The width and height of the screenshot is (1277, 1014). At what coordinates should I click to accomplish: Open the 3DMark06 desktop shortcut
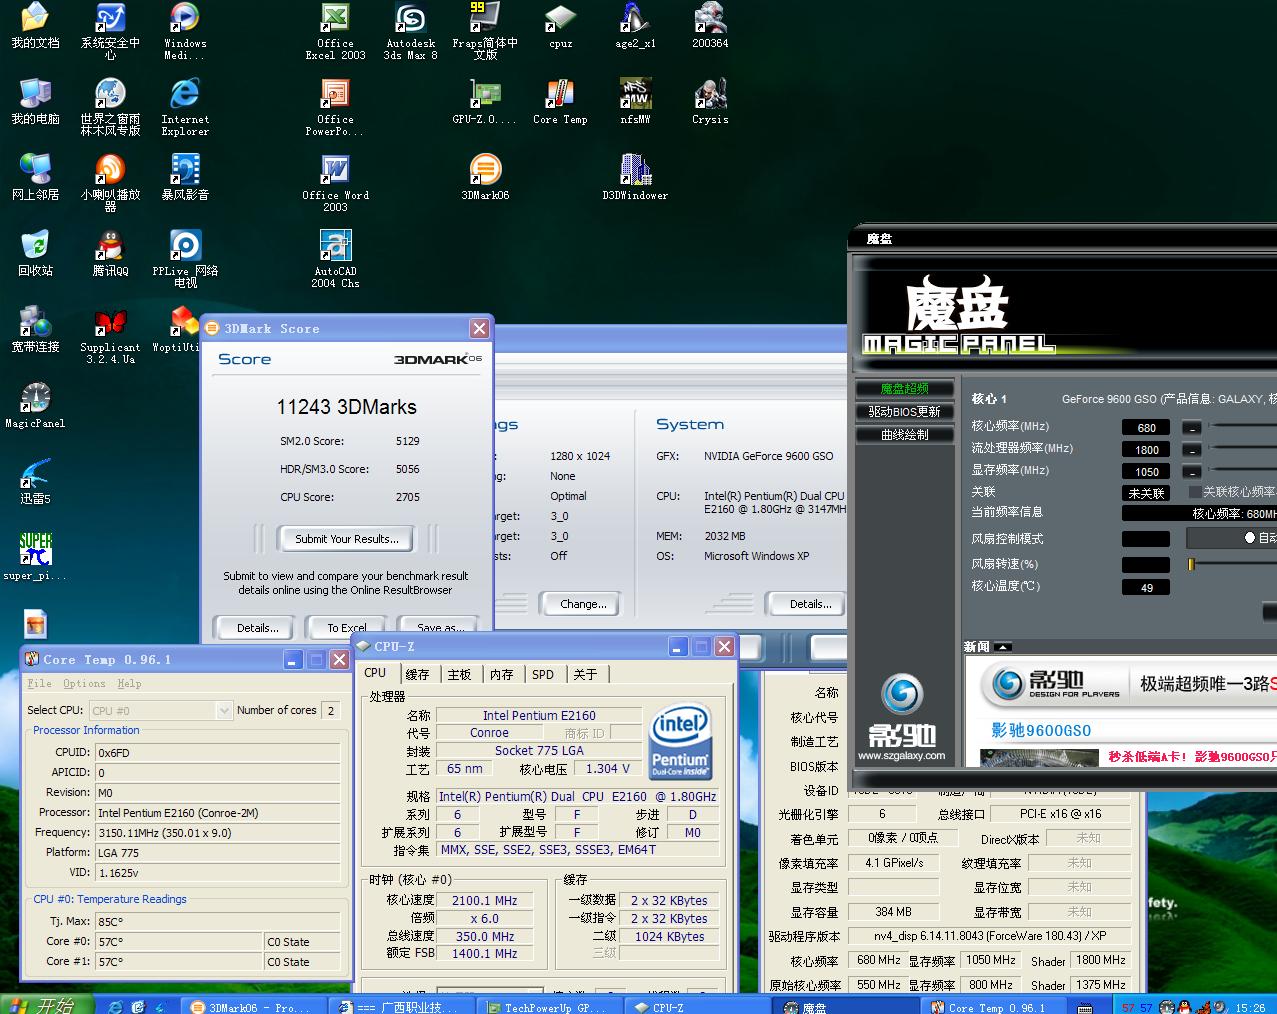pyautogui.click(x=485, y=178)
